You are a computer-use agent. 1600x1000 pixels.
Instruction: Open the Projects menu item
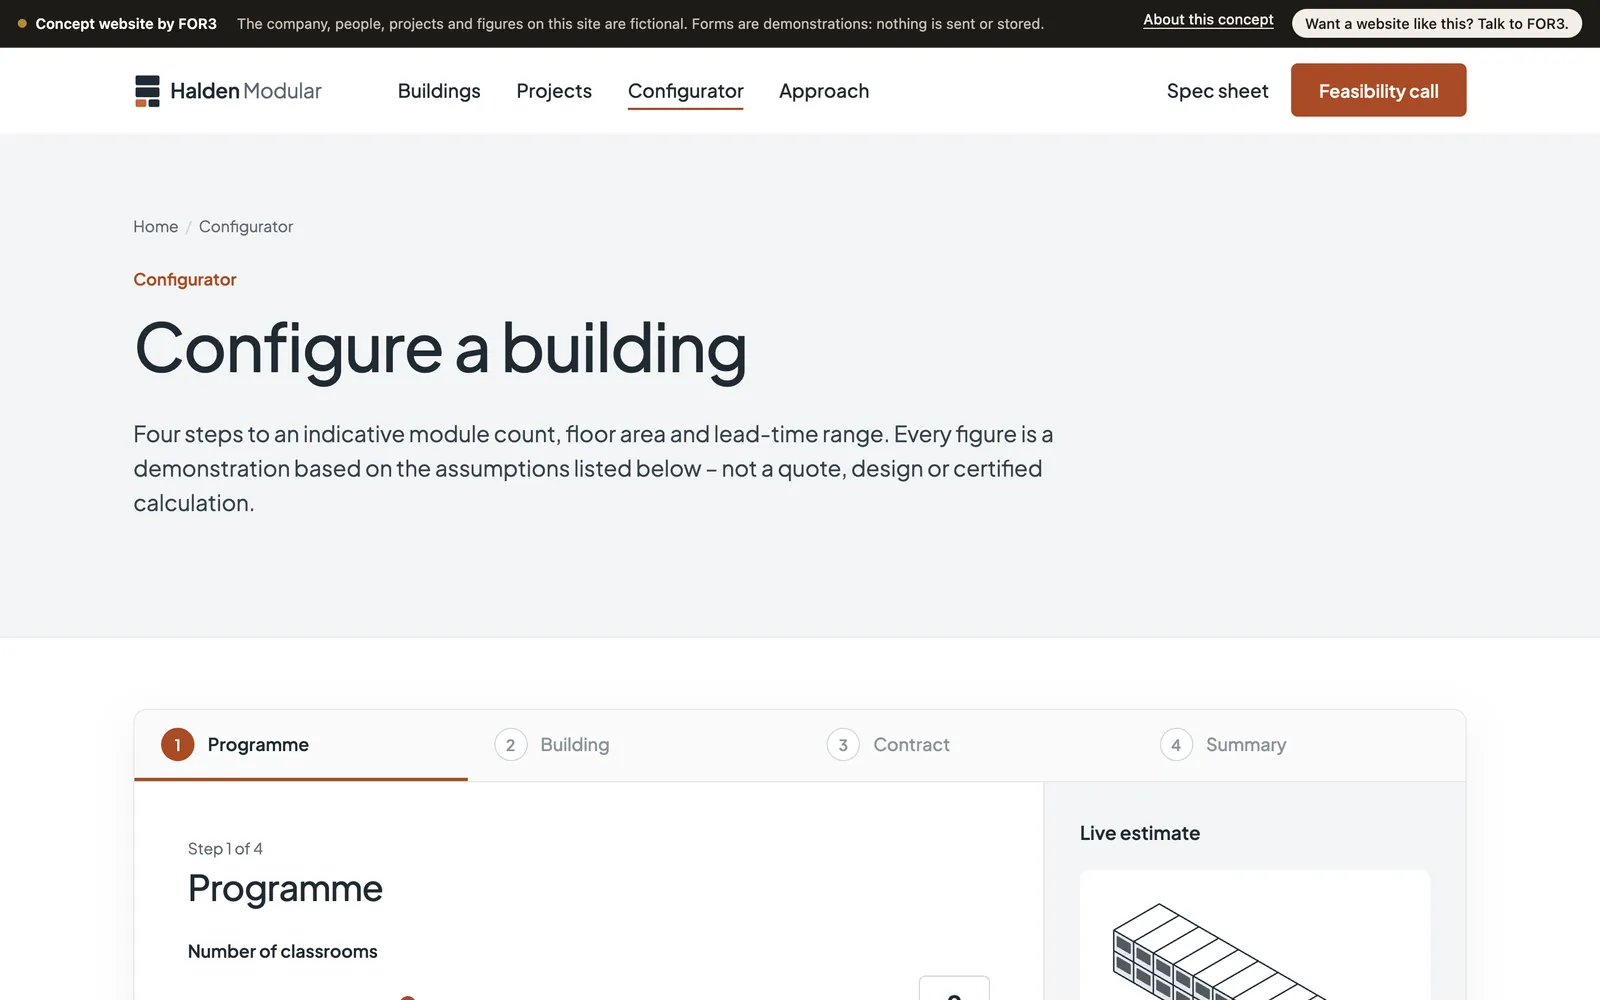554,91
